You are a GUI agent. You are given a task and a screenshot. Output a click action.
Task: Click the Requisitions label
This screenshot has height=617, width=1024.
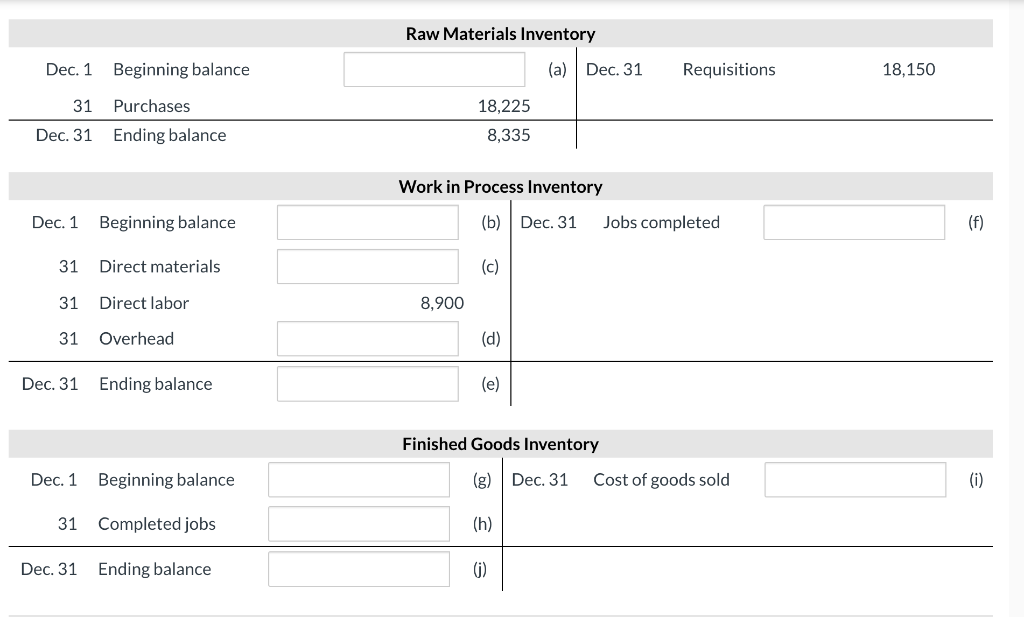tap(728, 69)
